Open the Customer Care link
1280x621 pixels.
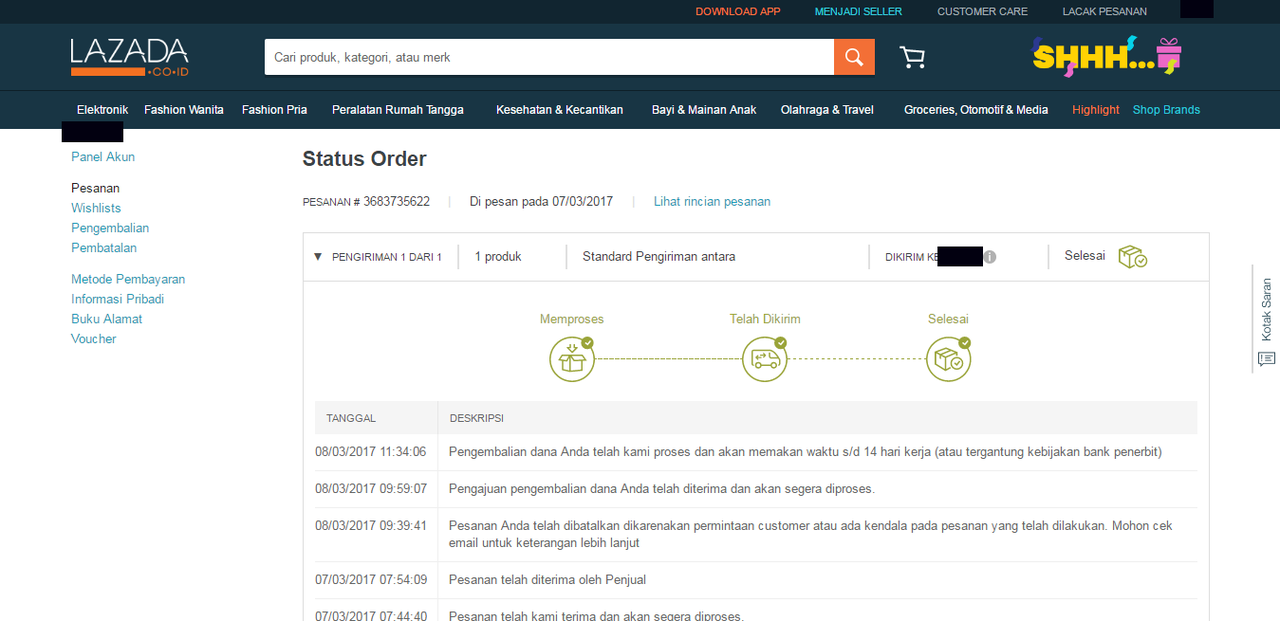click(x=982, y=12)
